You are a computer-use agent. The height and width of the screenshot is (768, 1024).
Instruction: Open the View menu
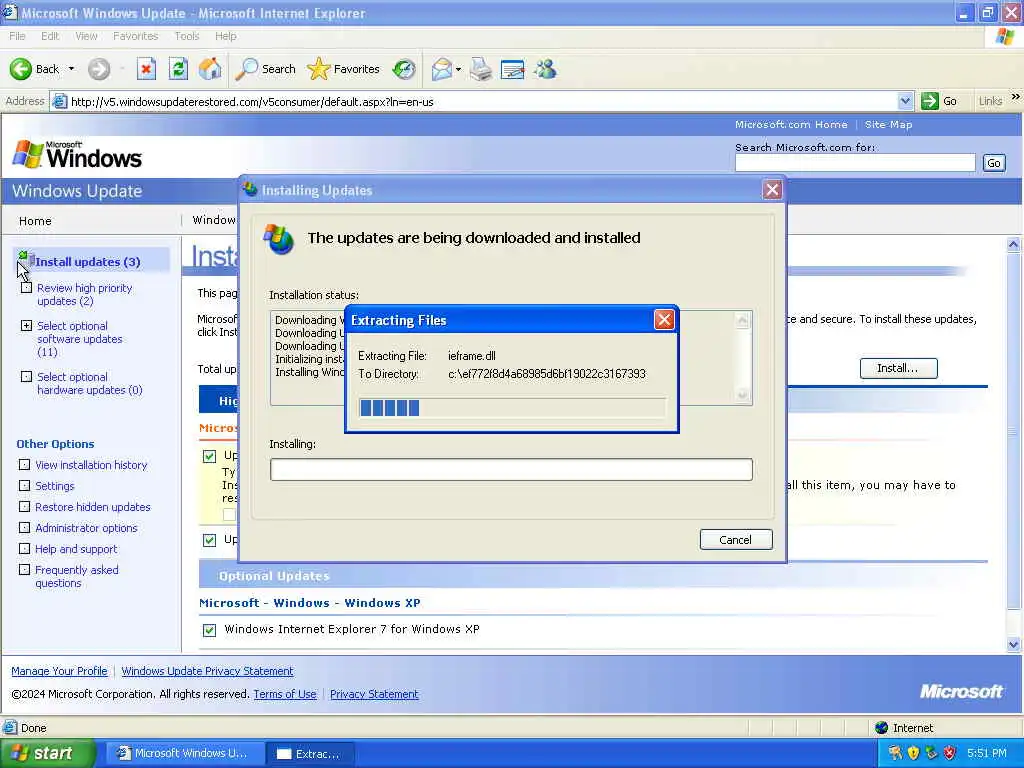pos(86,36)
